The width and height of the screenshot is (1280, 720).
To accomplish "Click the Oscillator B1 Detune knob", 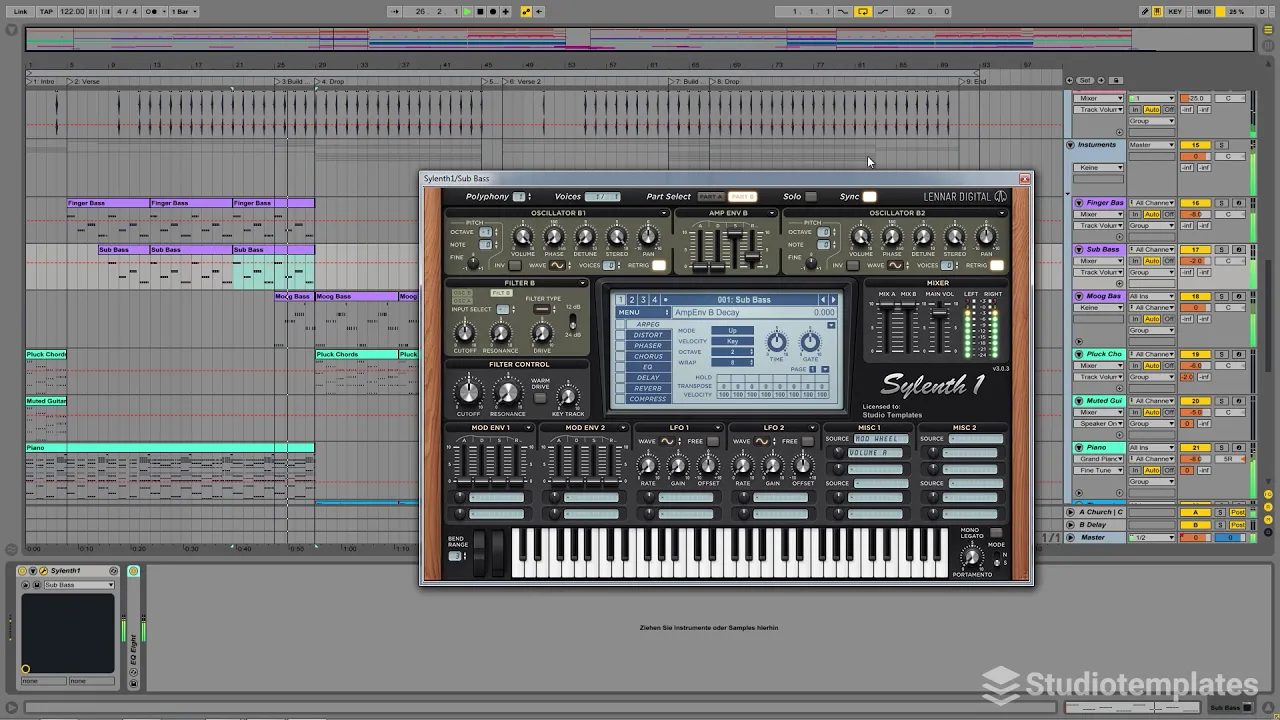I will point(585,237).
